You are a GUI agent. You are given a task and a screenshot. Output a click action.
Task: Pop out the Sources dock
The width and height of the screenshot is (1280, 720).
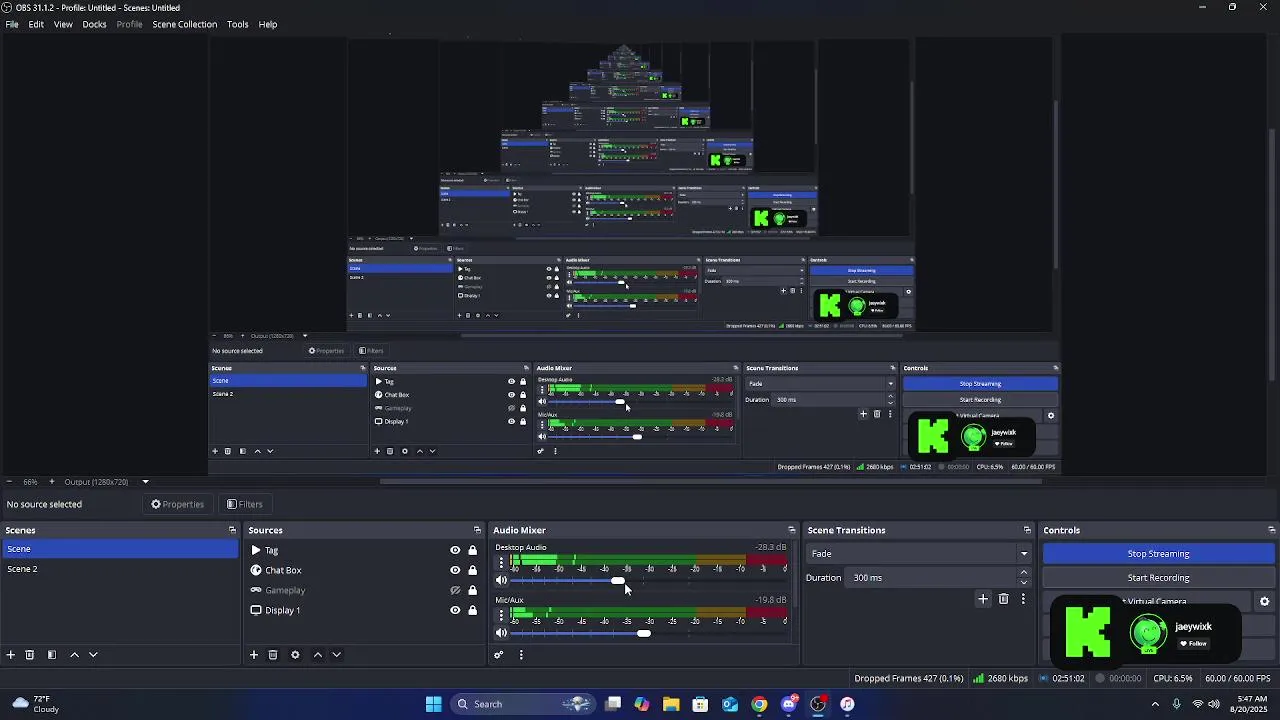click(x=477, y=530)
